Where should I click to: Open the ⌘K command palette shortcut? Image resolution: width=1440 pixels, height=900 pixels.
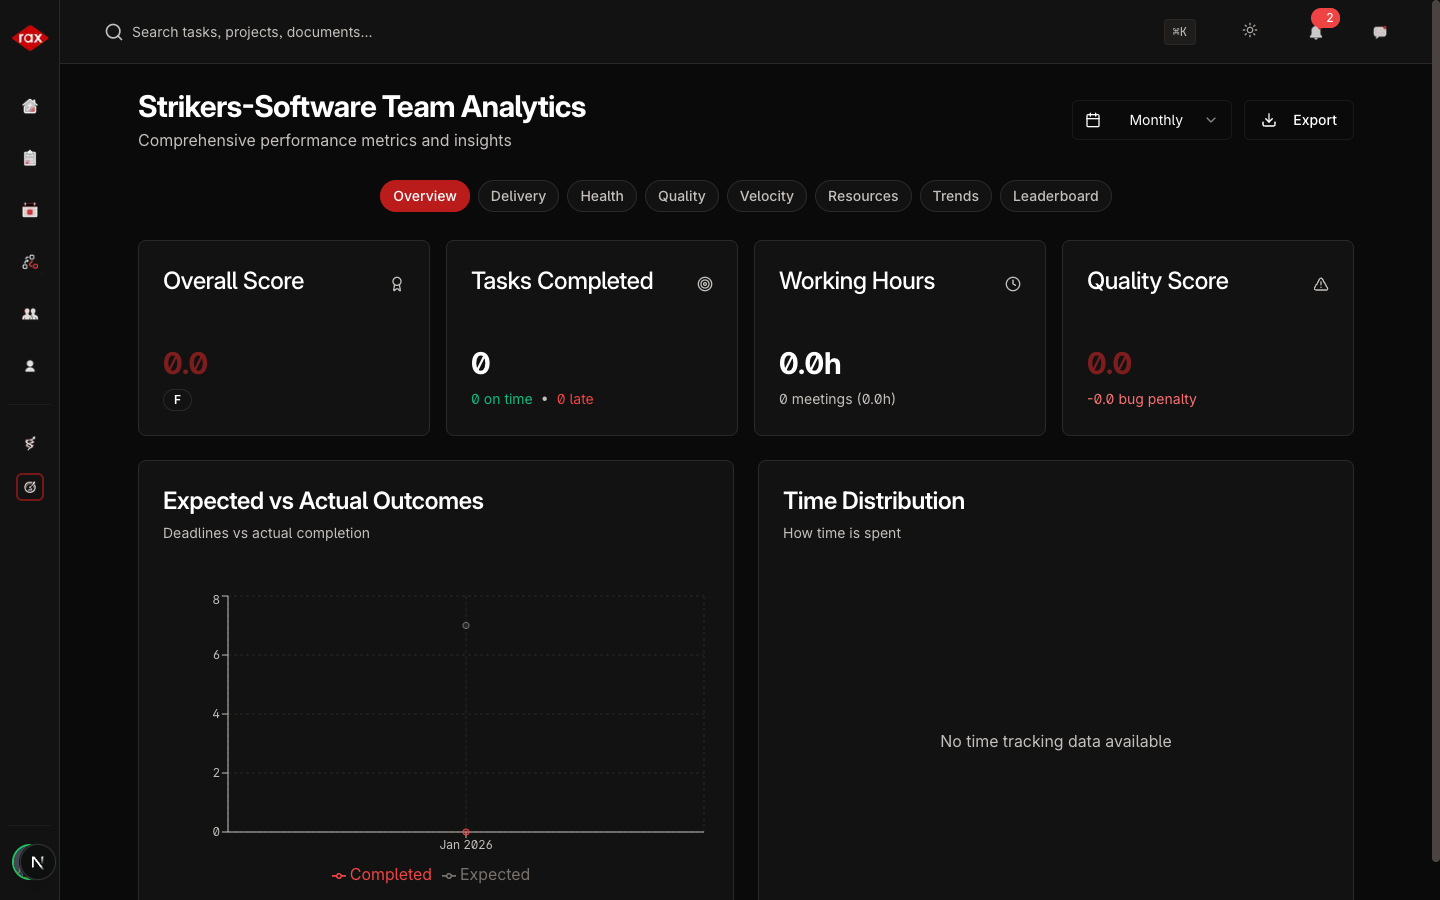tap(1179, 32)
